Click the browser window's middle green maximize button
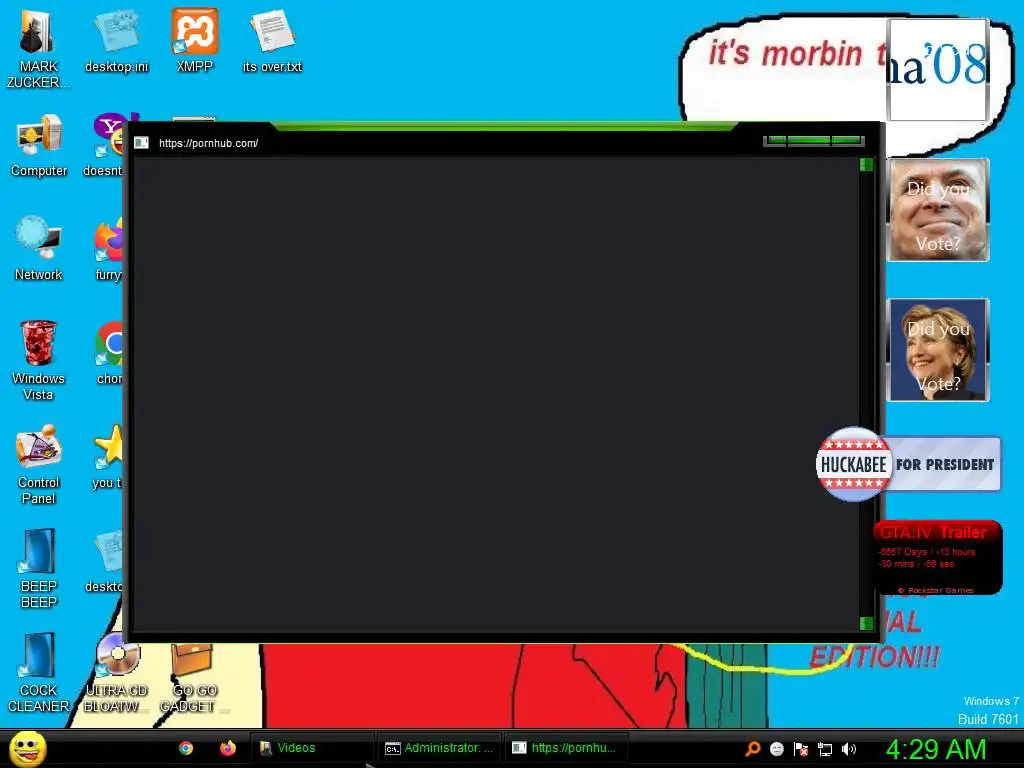 (808, 140)
